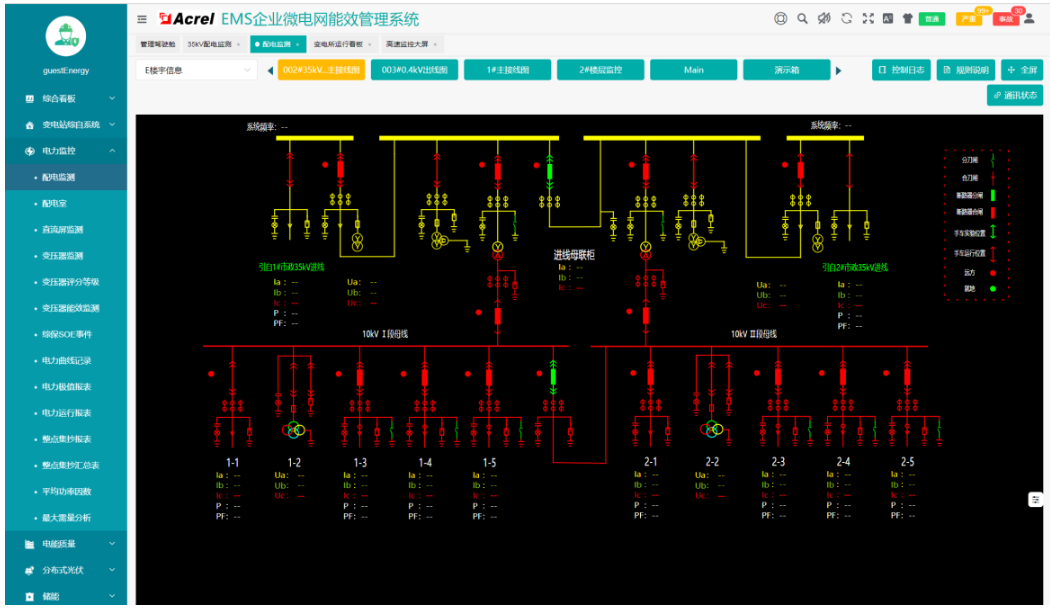
Task: Click the 综合看板 dashboard icon
Action: point(29,98)
